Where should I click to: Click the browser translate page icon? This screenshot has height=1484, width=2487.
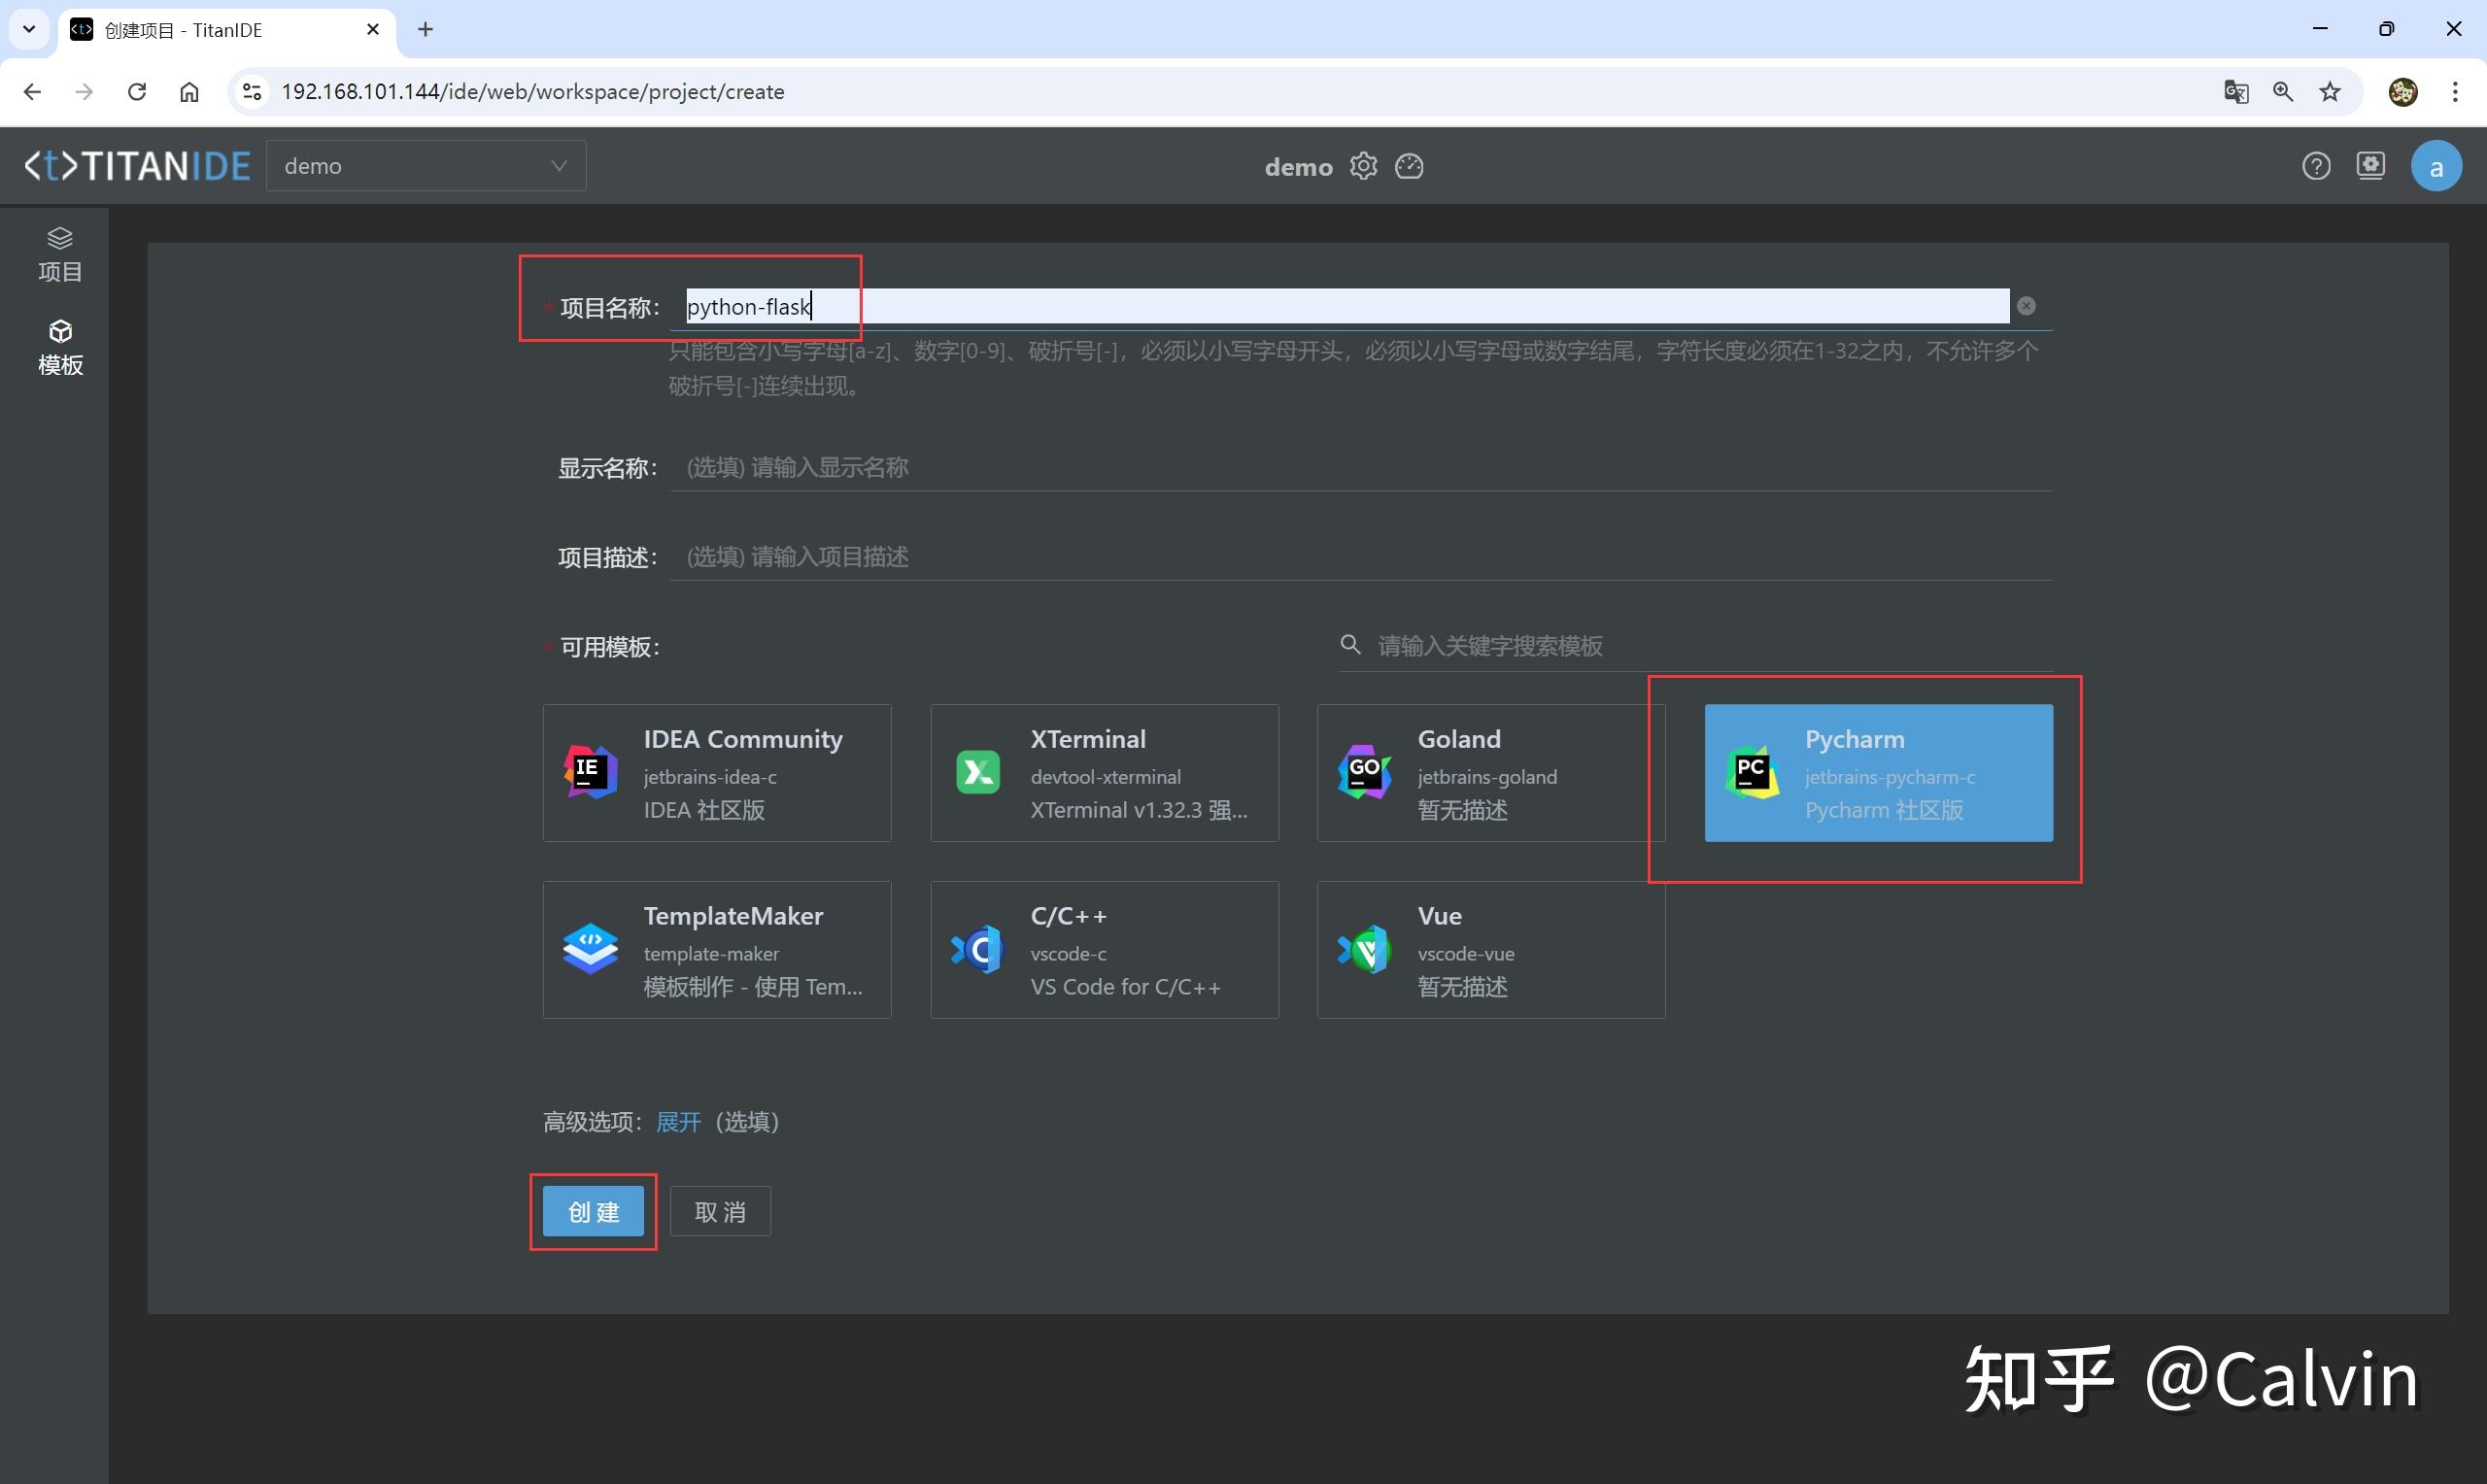(2236, 92)
